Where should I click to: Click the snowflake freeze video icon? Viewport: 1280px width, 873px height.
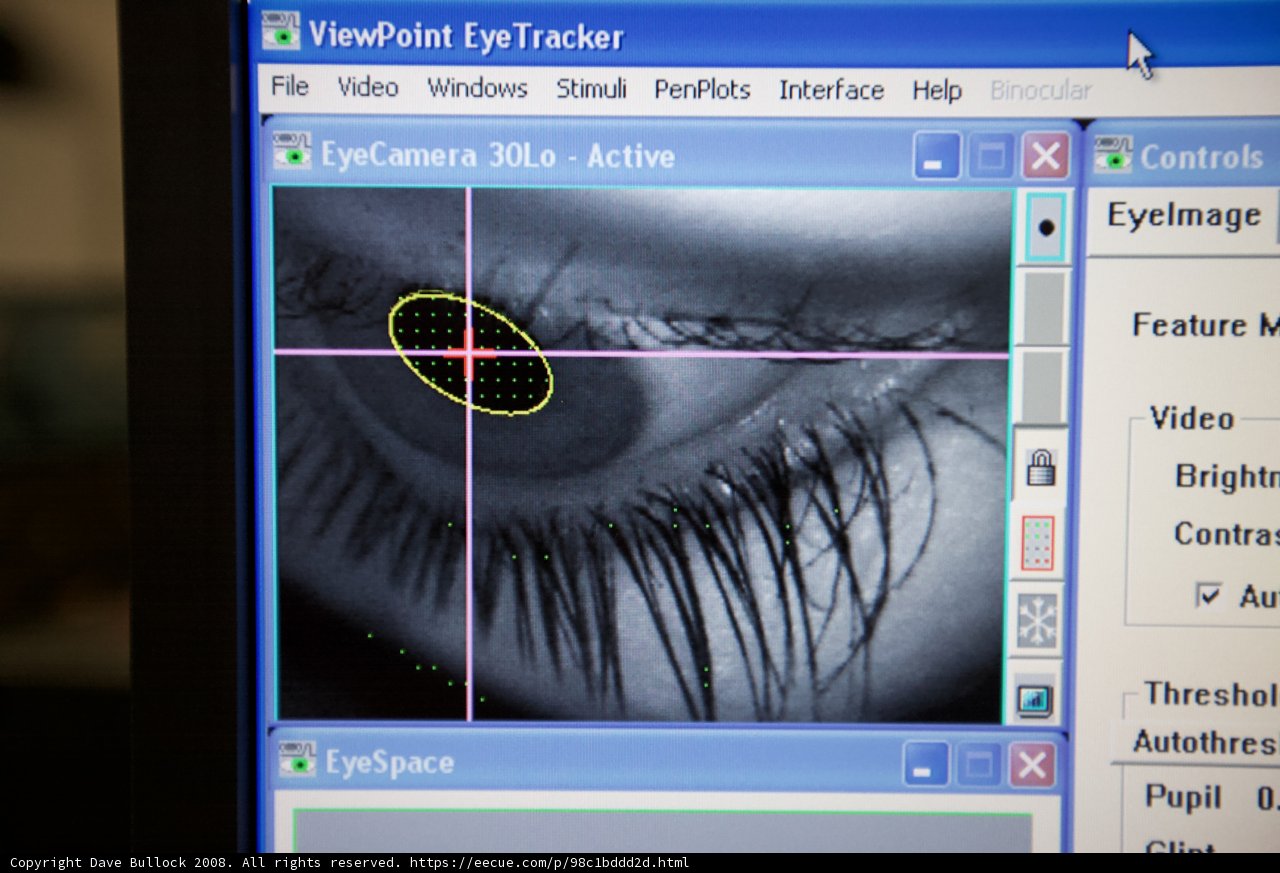tap(1037, 621)
